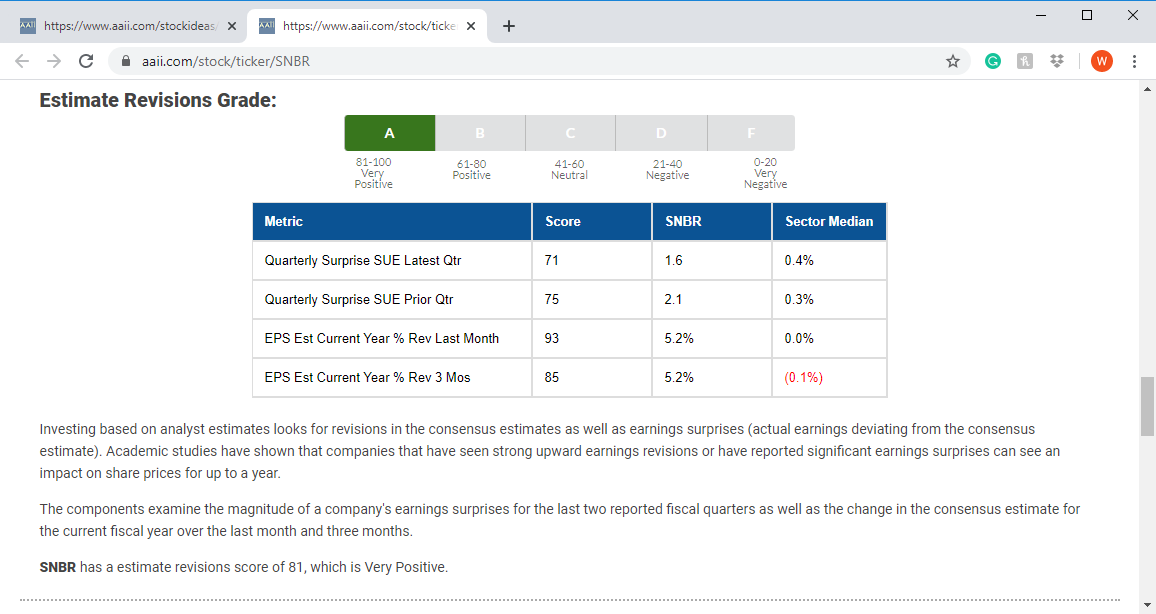Open the Dropbox extension icon
This screenshot has height=614, width=1156.
[x=1056, y=61]
